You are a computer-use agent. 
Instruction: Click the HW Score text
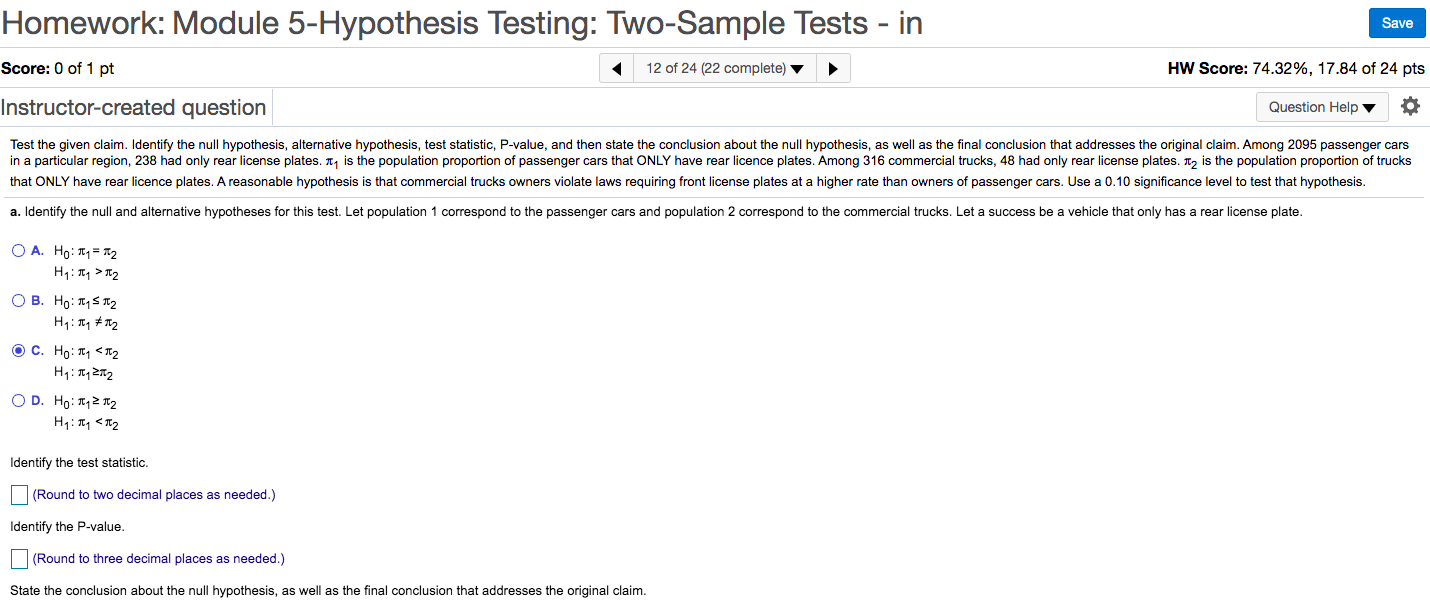pos(1296,68)
